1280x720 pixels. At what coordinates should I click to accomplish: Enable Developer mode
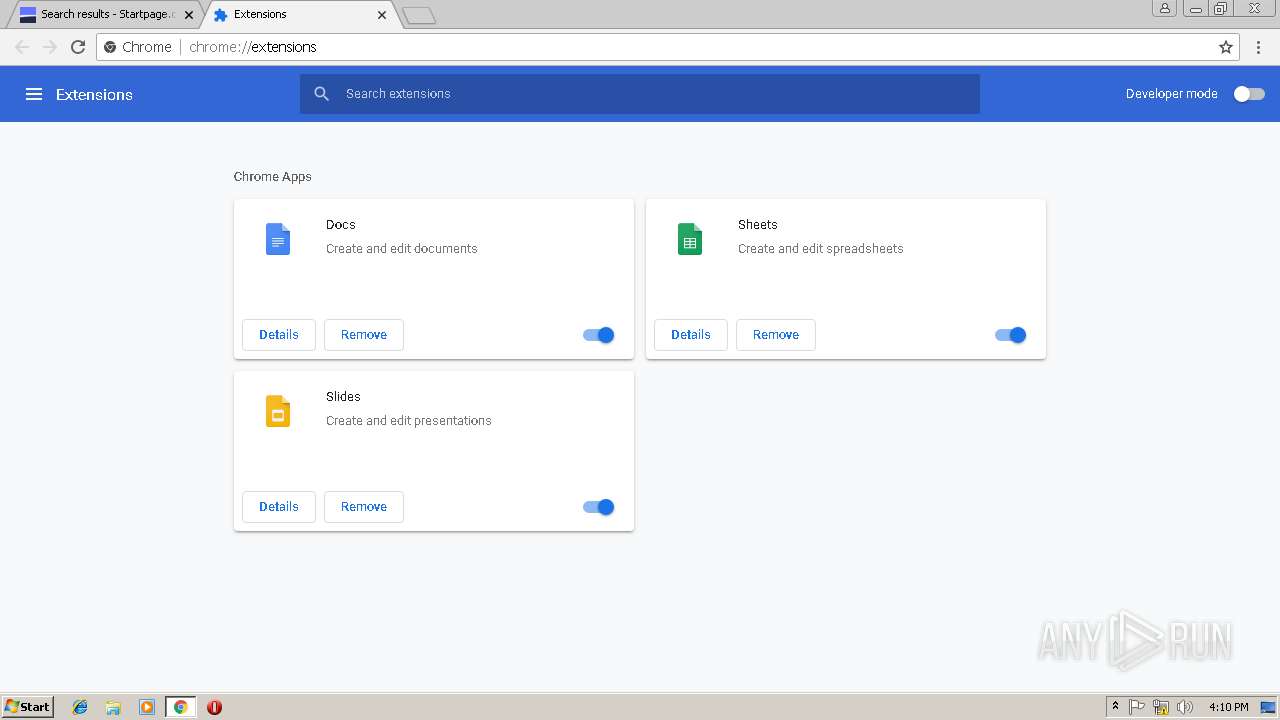pyautogui.click(x=1249, y=94)
